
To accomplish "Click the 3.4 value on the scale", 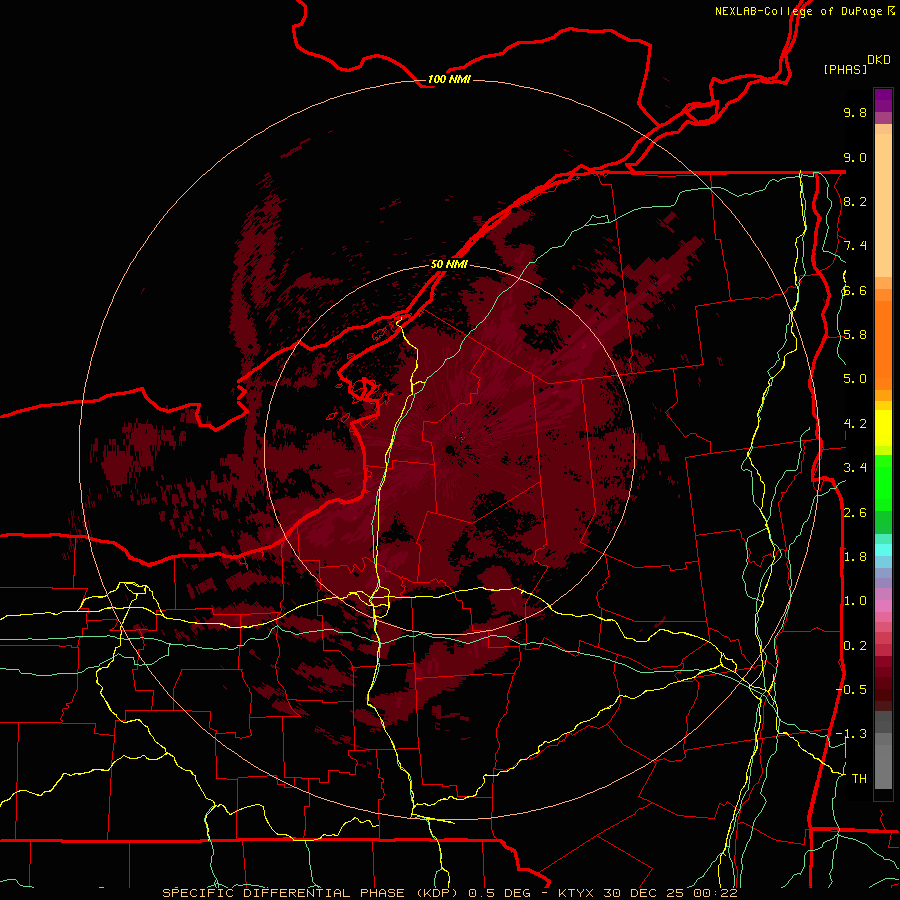I will point(855,468).
